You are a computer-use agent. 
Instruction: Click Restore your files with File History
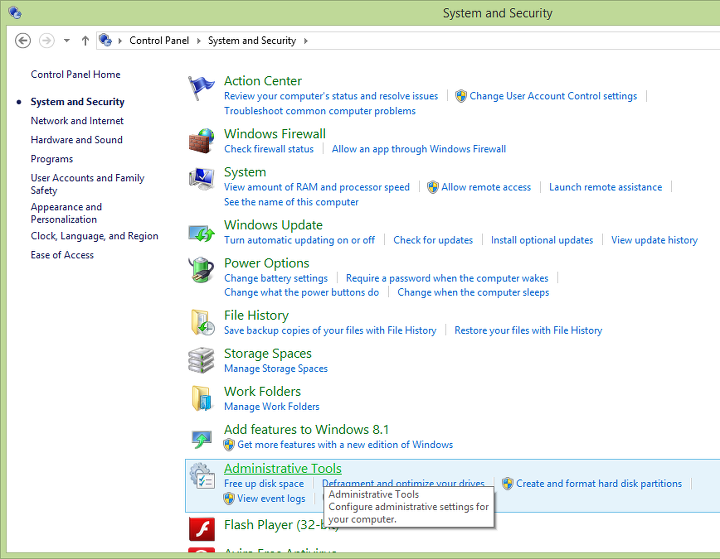click(528, 331)
